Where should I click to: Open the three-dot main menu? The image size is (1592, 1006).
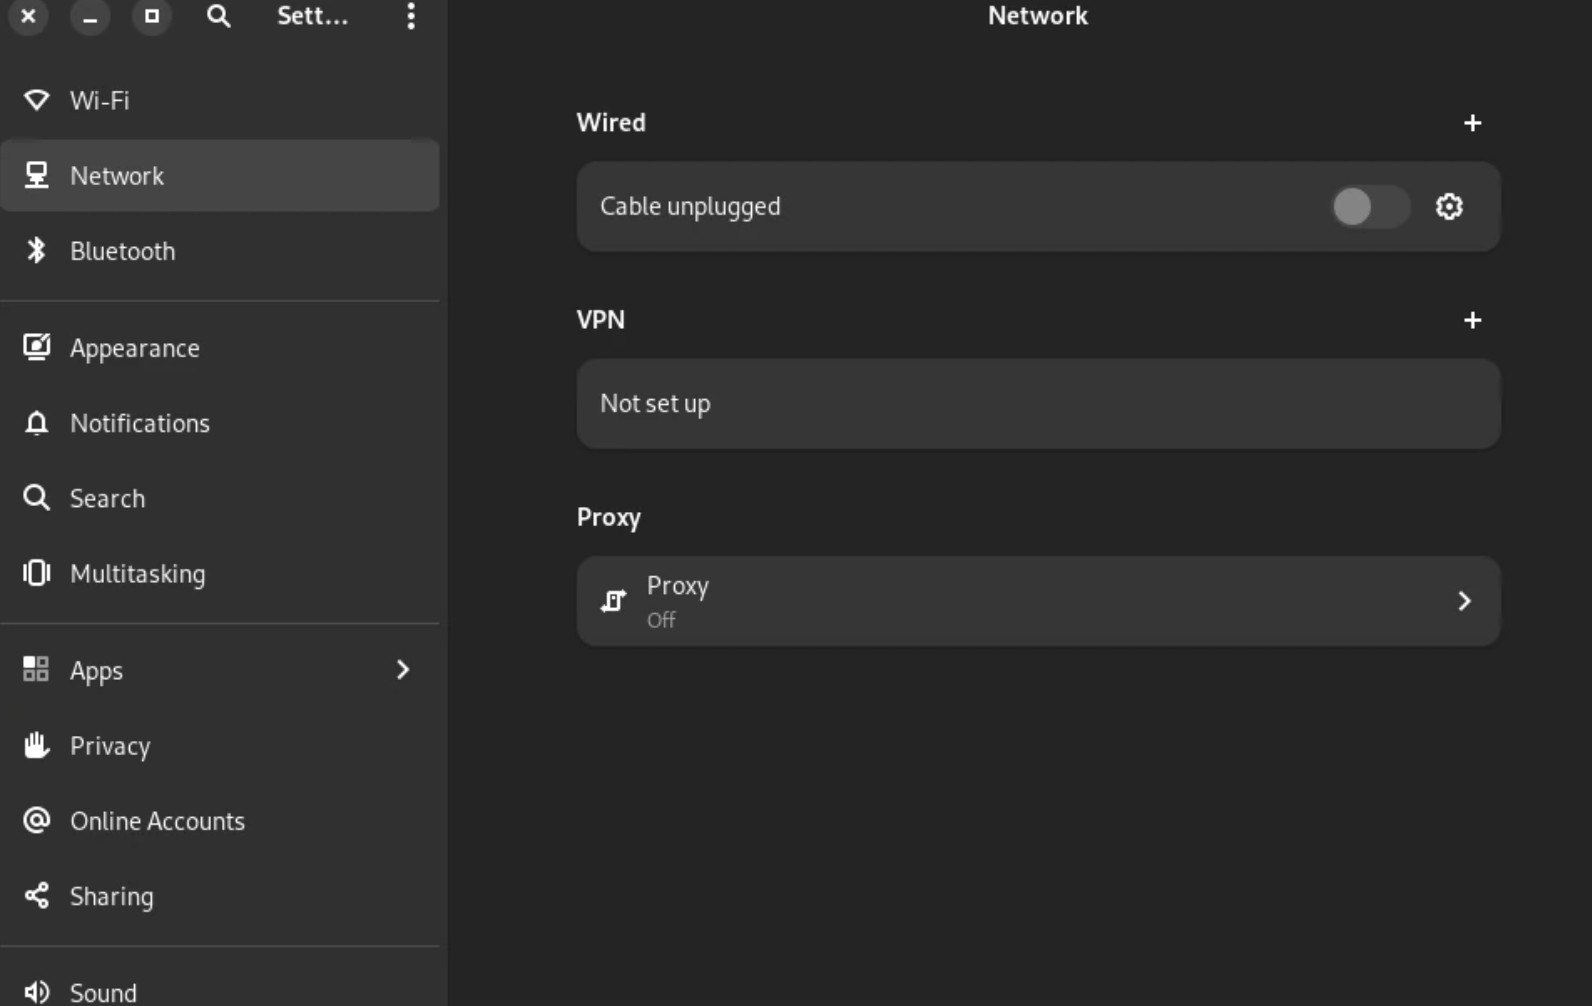point(411,16)
